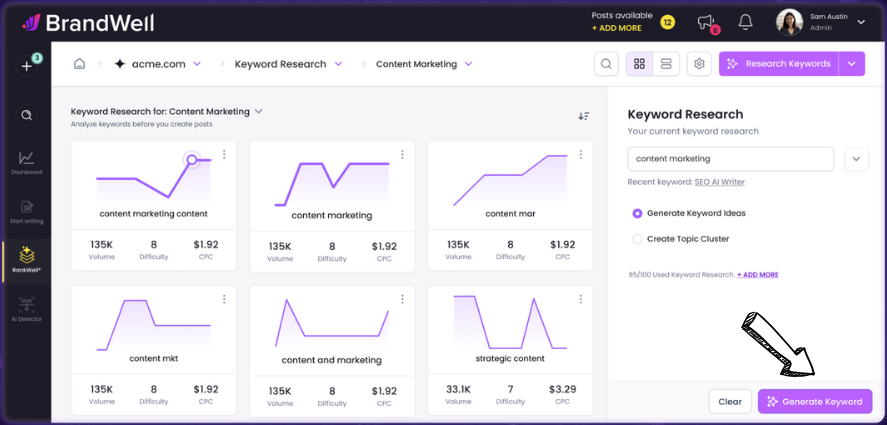This screenshot has height=425, width=887.
Task: Click the Clear button
Action: click(730, 401)
